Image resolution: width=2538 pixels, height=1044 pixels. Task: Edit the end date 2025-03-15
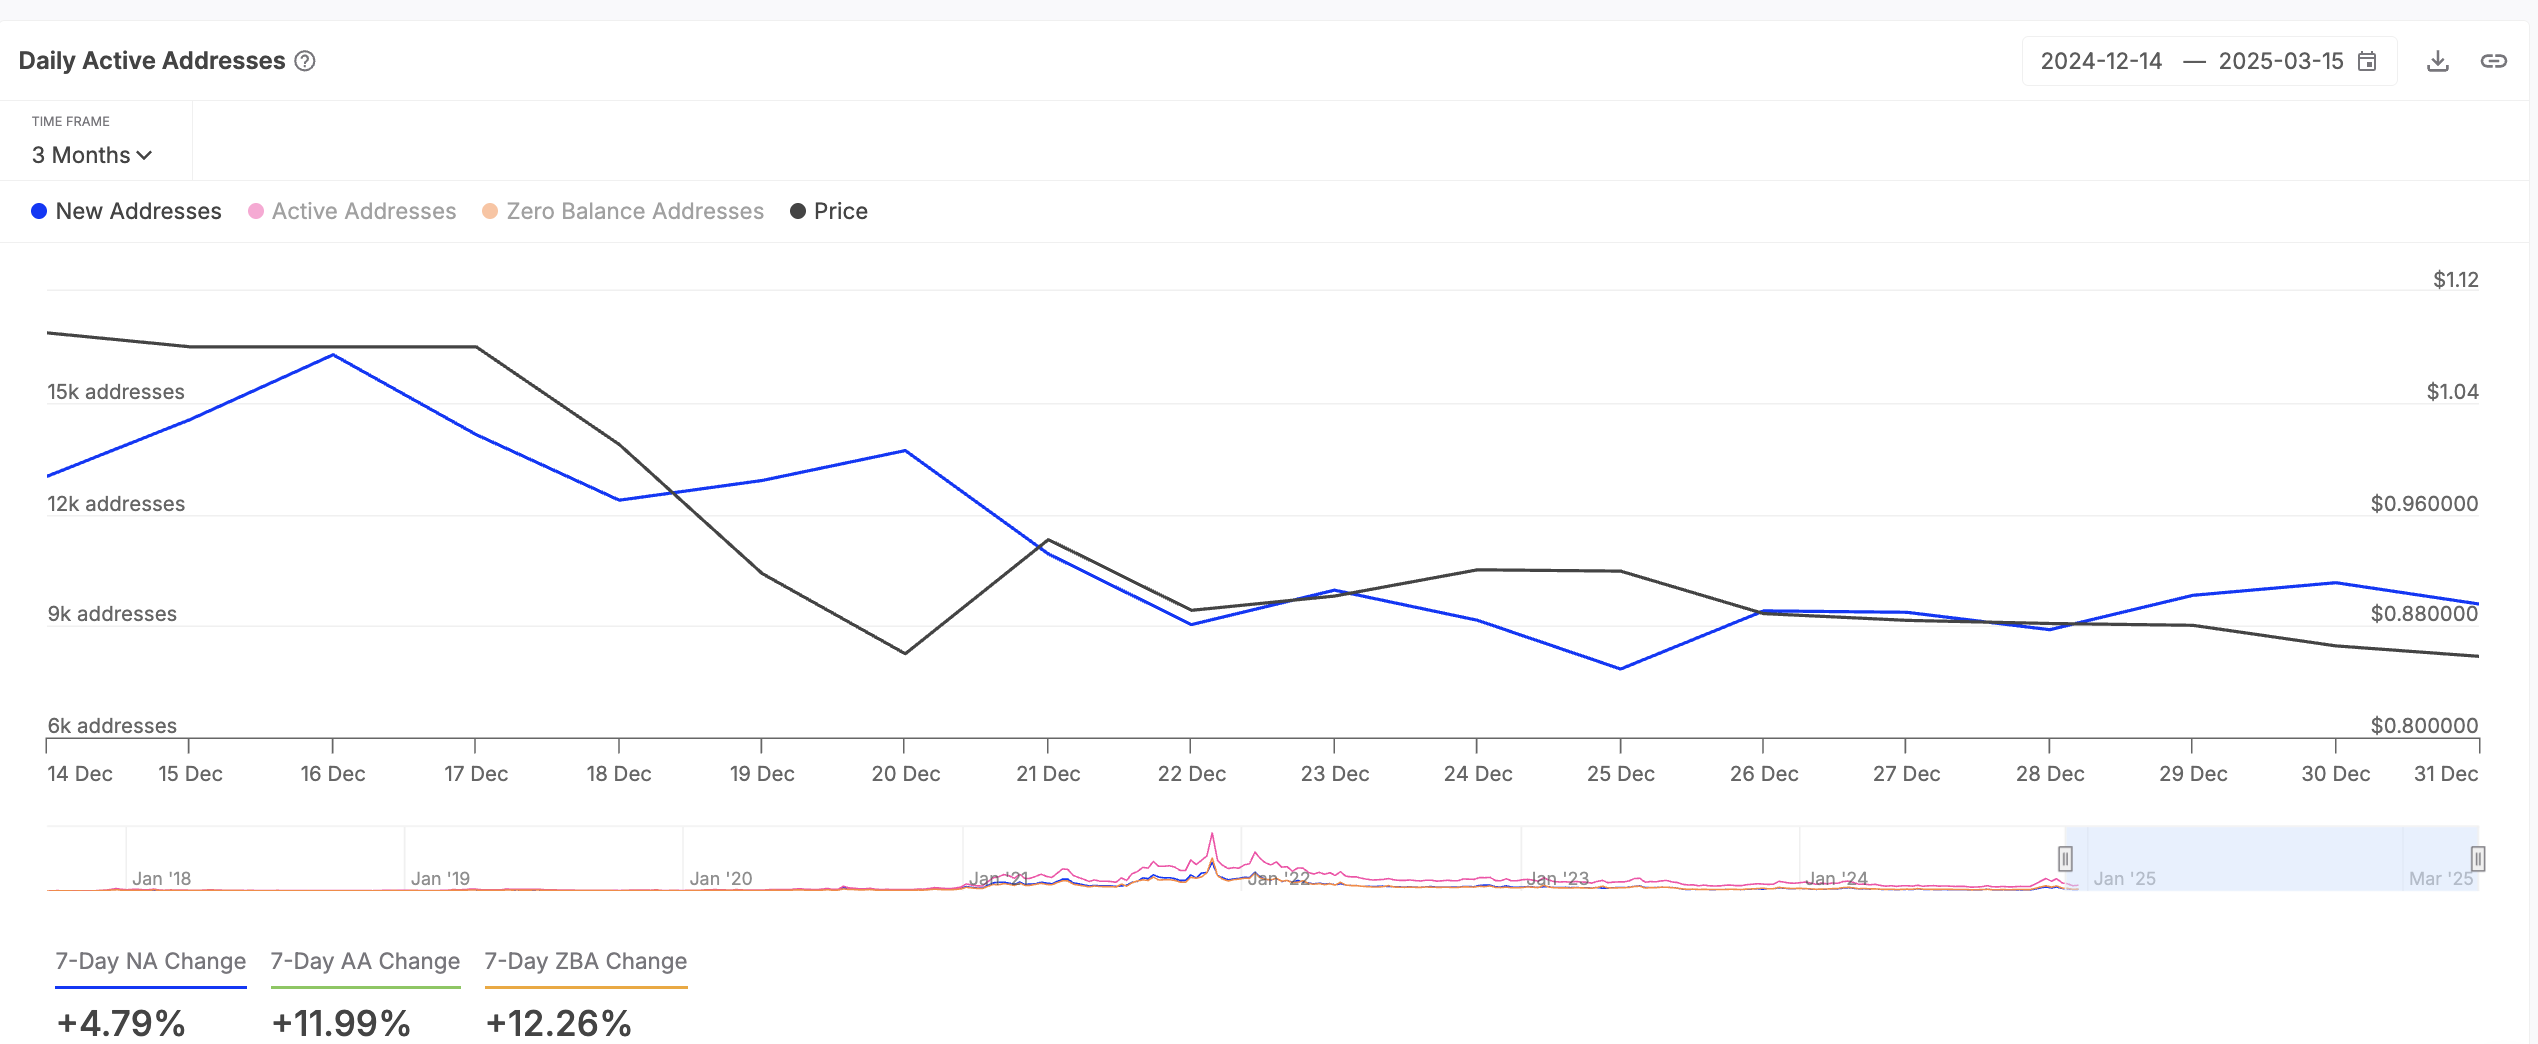pyautogui.click(x=2281, y=61)
